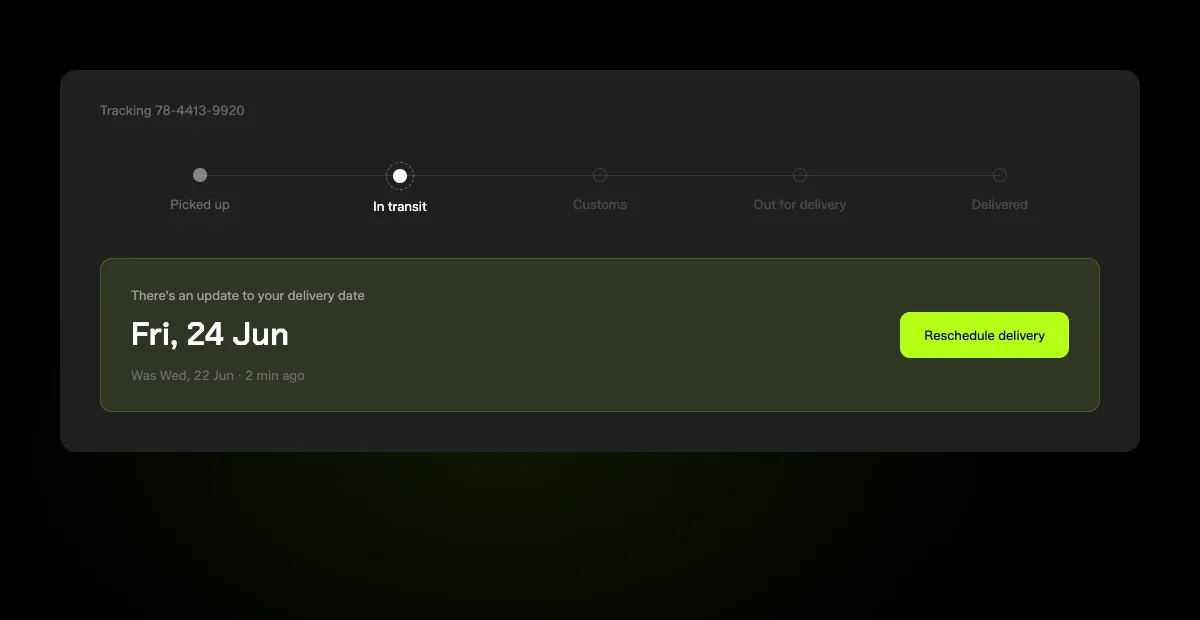Click the Tracking 78-4413-9920 number

tap(172, 111)
